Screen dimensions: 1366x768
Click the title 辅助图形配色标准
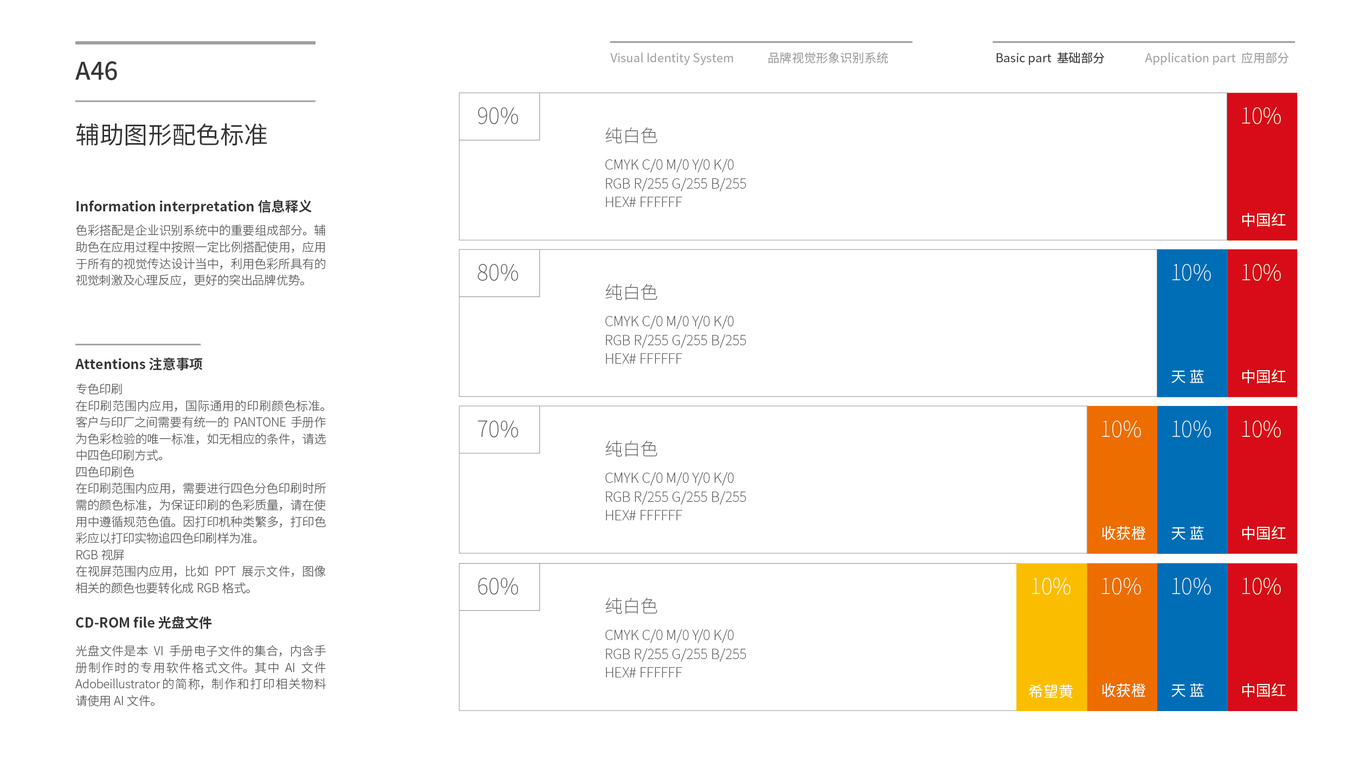172,135
